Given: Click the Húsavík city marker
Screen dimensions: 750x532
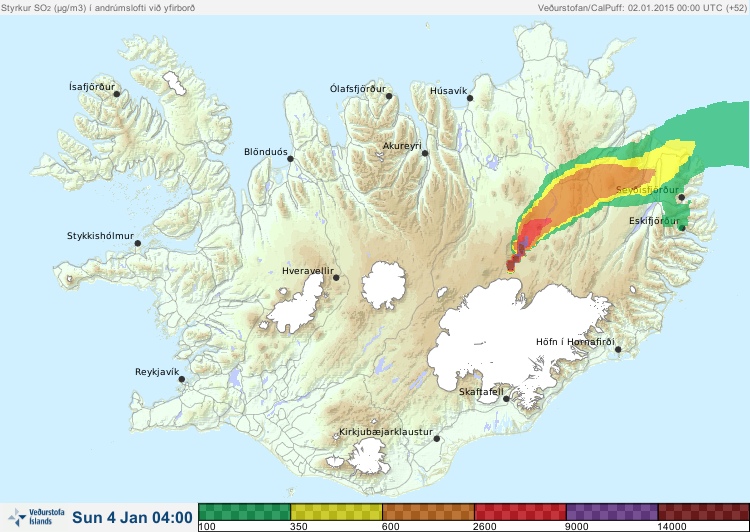Looking at the screenshot, I should (x=470, y=98).
